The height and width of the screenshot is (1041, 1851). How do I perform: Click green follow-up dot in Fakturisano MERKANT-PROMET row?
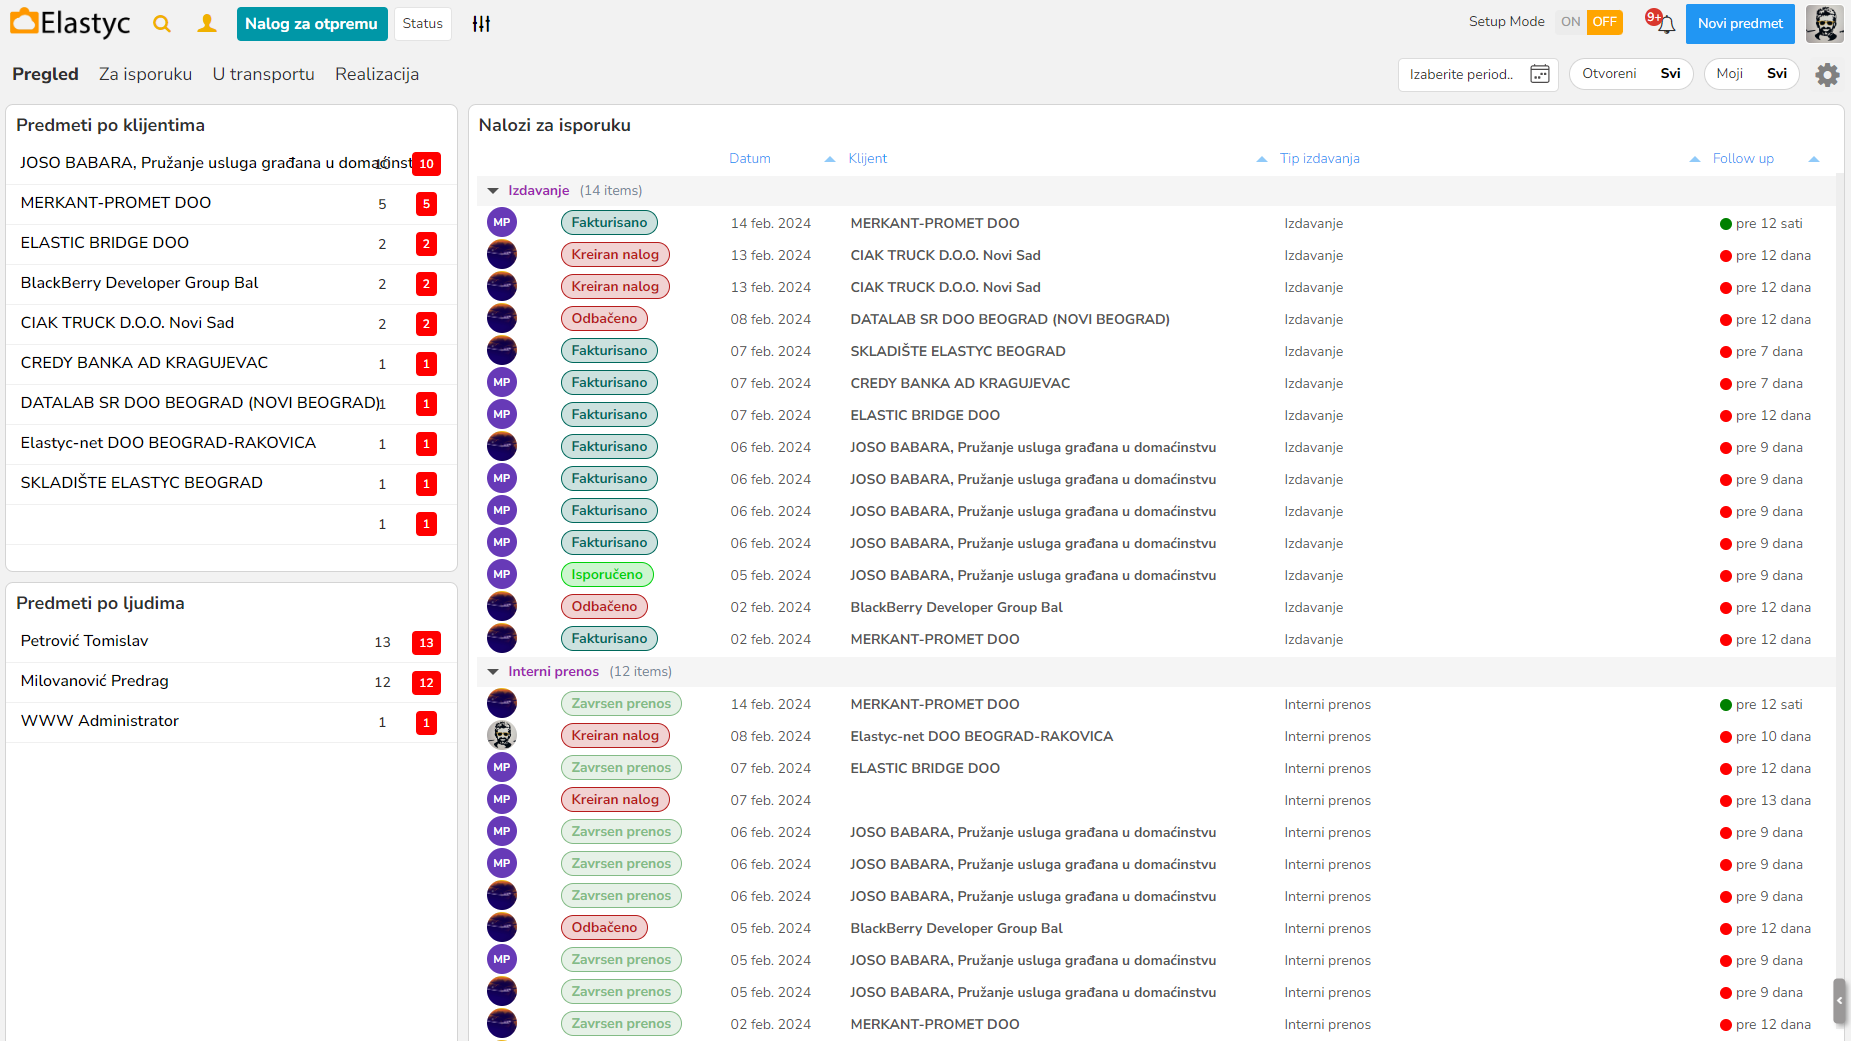(x=1725, y=224)
